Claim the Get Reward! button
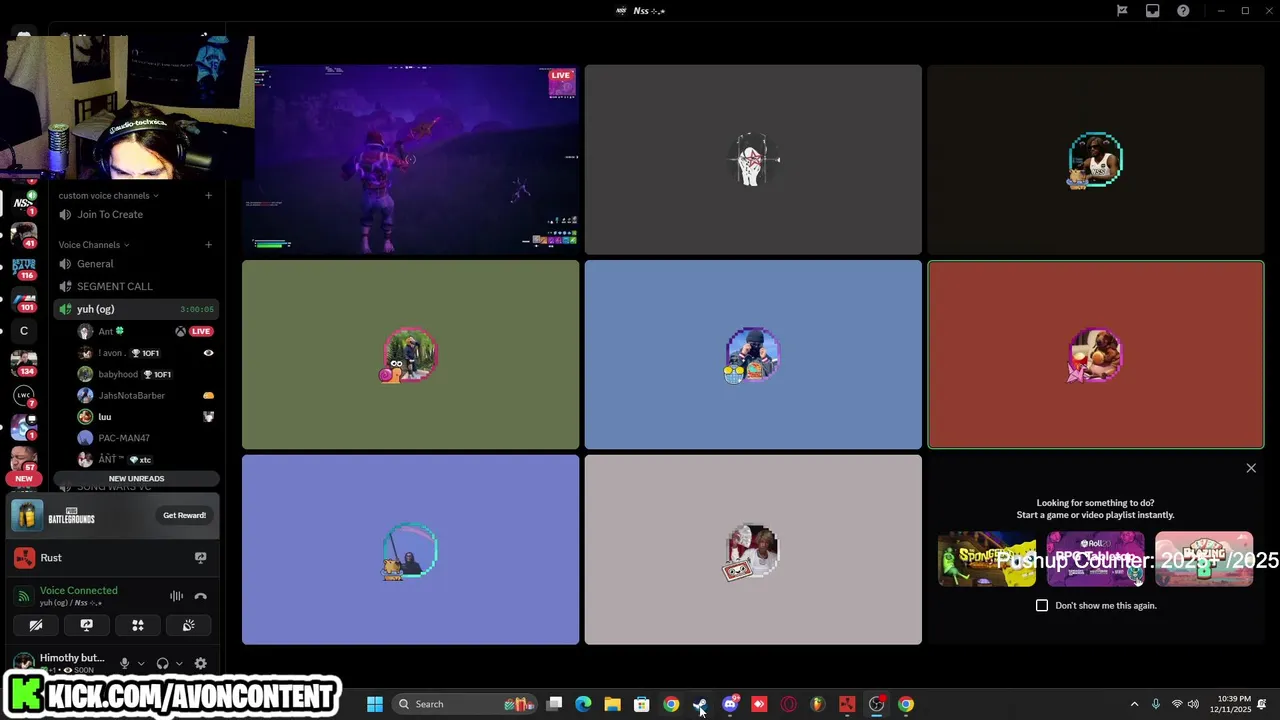This screenshot has width=1280, height=720. 184,516
